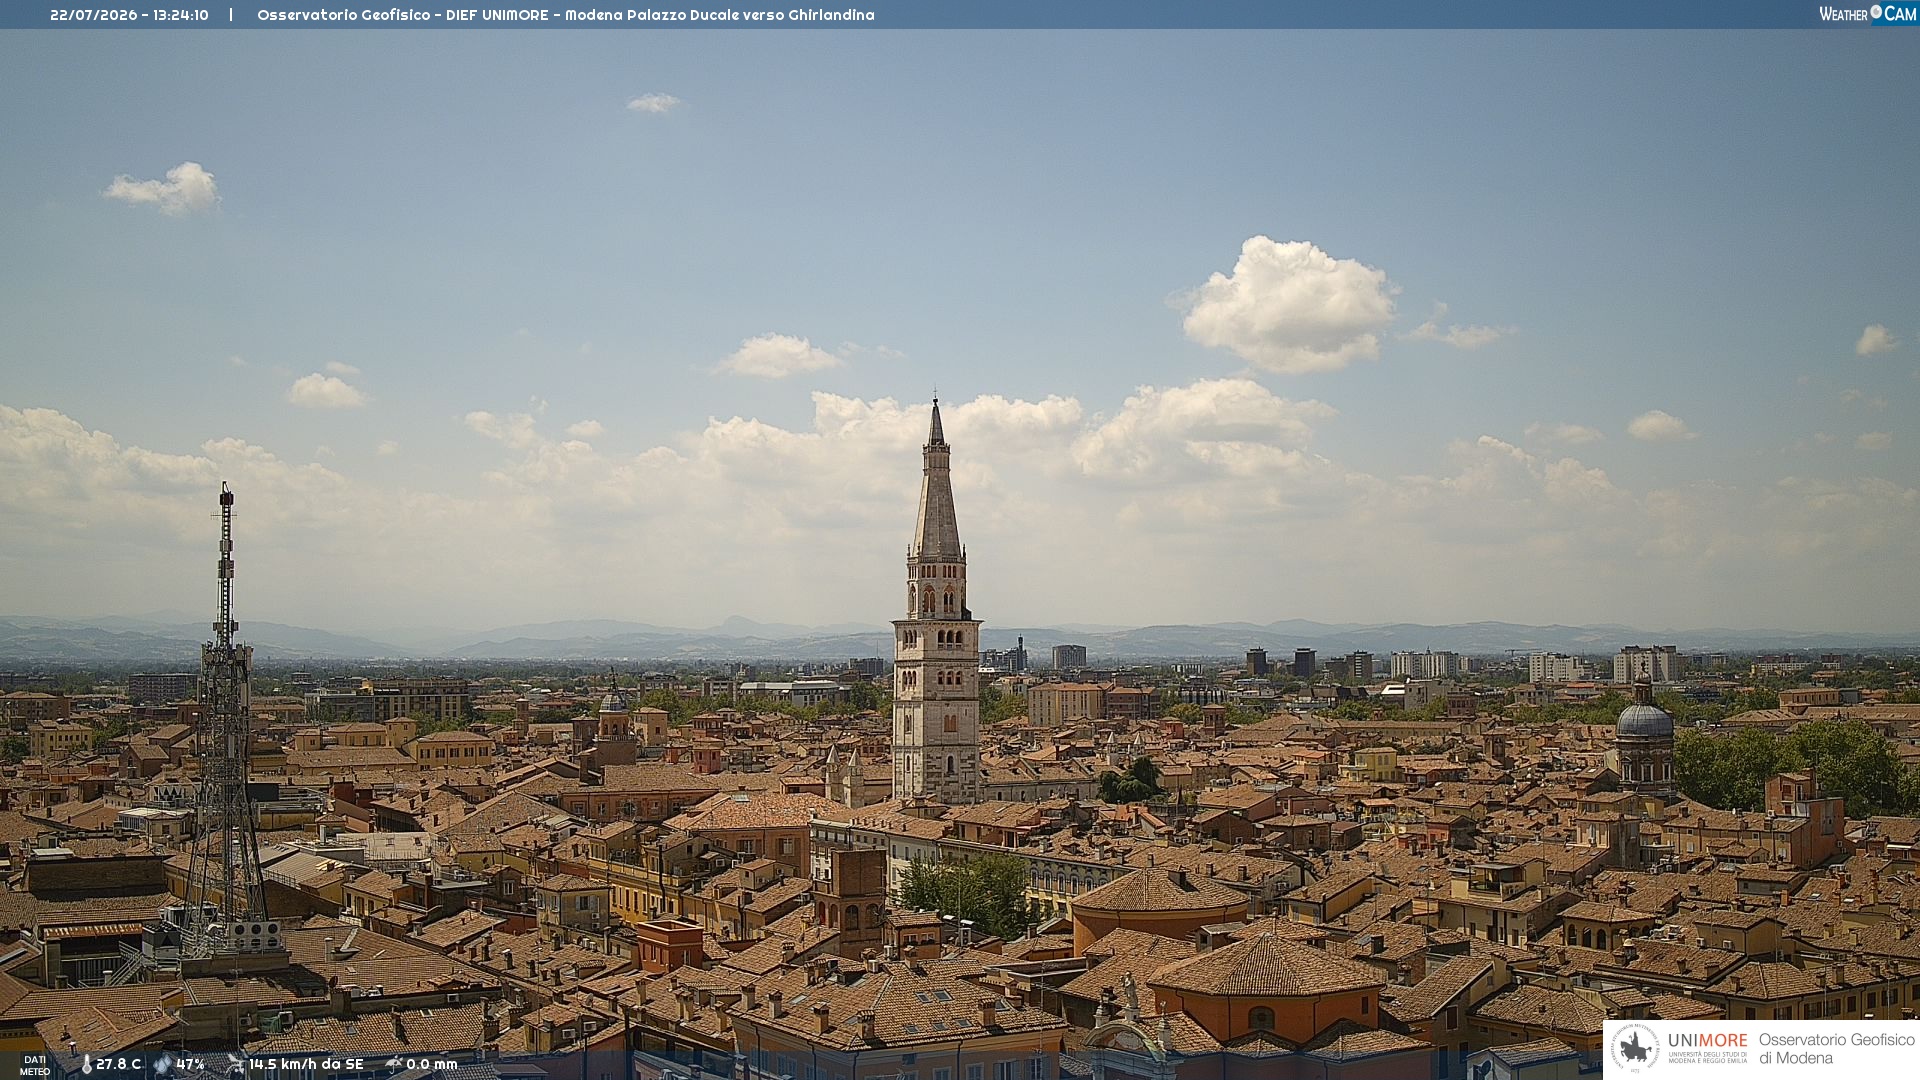Image resolution: width=1920 pixels, height=1080 pixels.
Task: Click the water drops humidity icon
Action: pos(163,1065)
